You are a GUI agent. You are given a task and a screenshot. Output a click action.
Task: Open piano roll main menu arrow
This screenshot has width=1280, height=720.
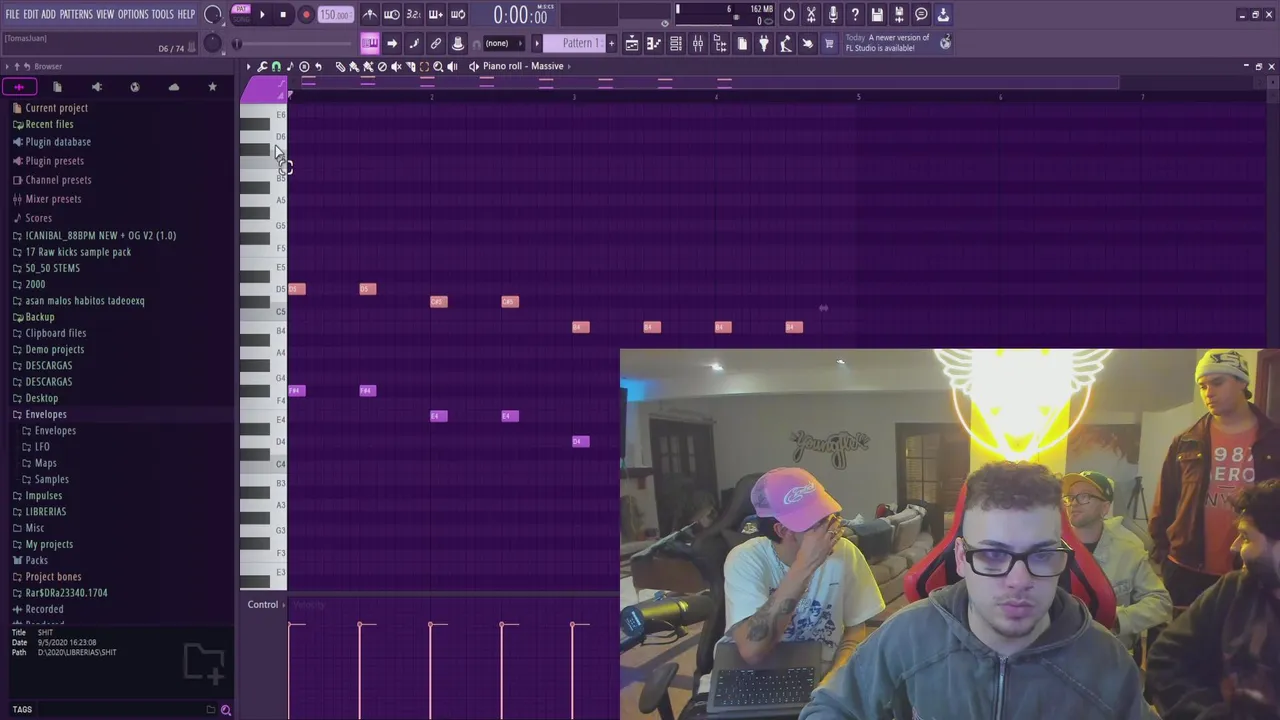coord(249,66)
